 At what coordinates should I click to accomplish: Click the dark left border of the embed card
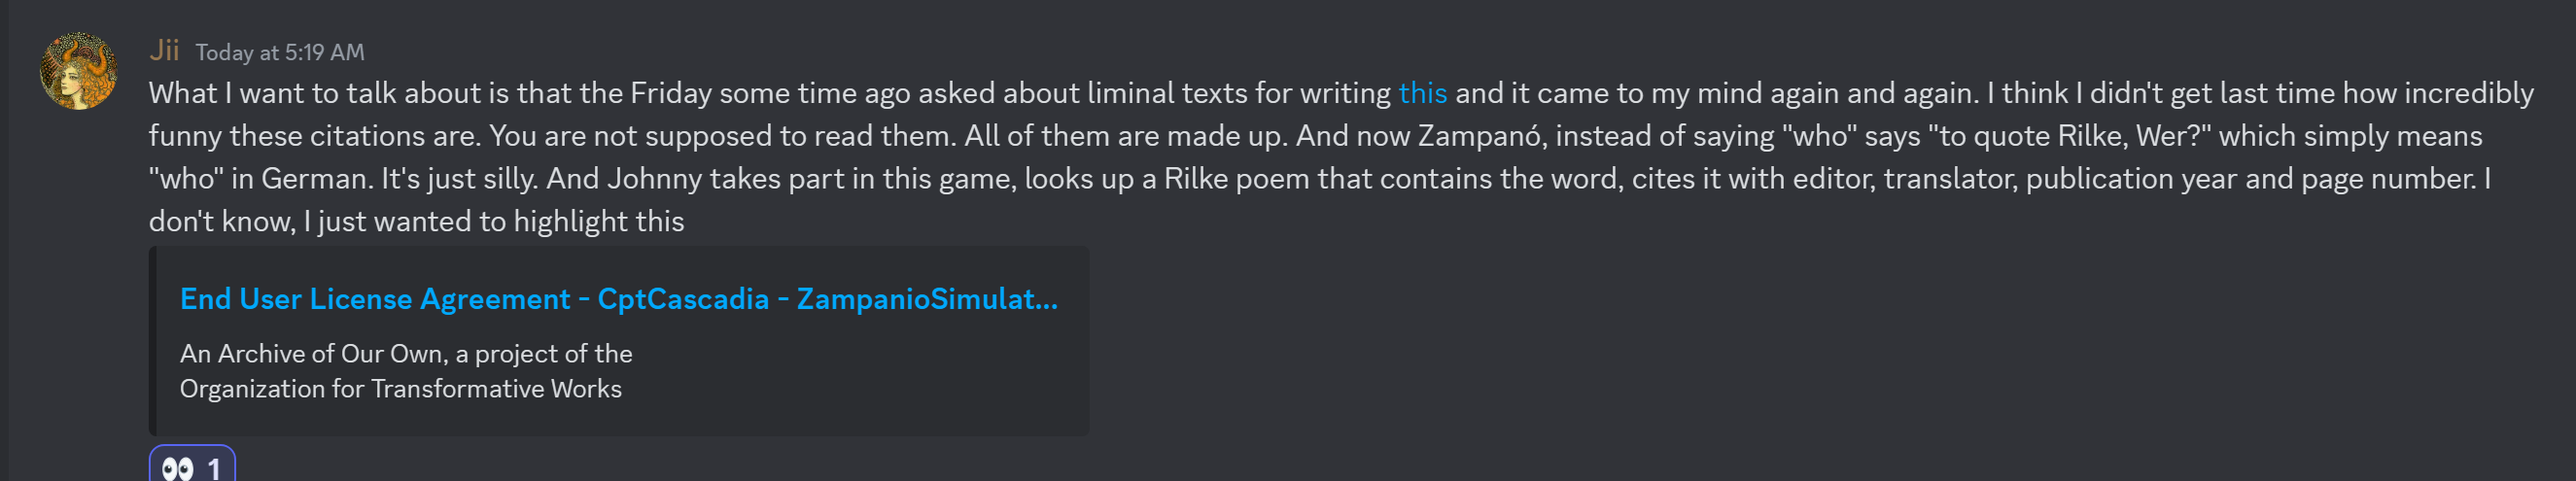153,341
